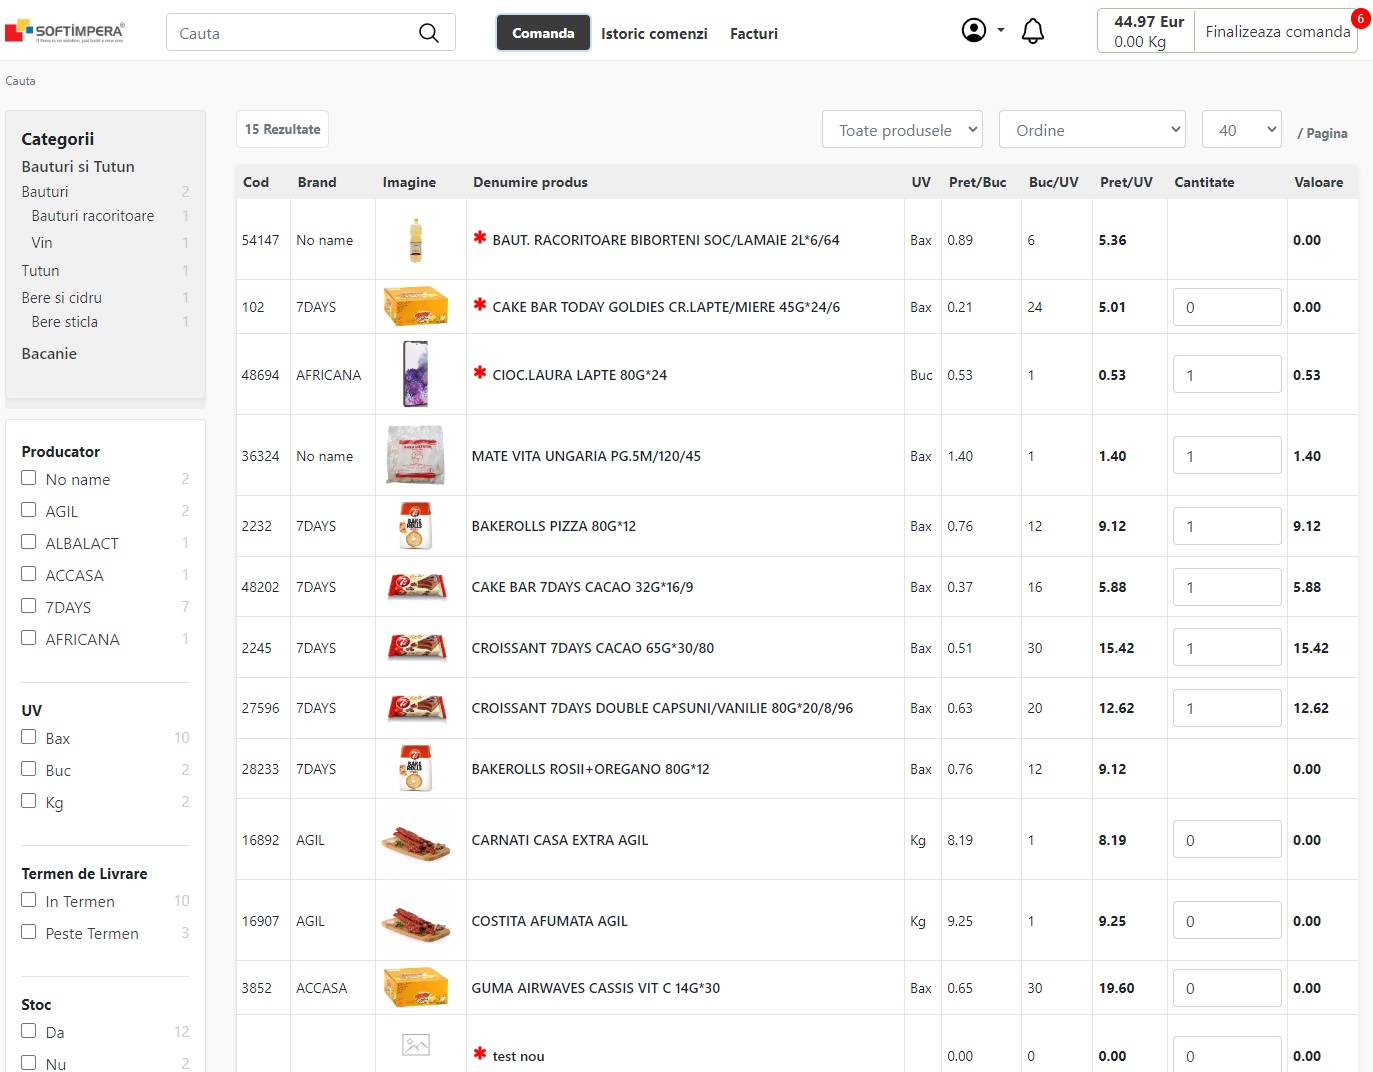Click the Softimpera logo
The image size is (1373, 1072).
(x=65, y=32)
